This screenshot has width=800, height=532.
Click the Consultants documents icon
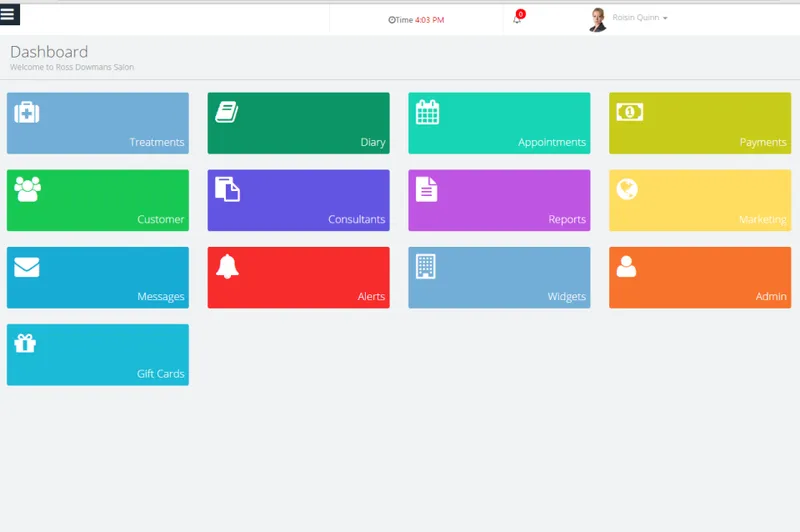pyautogui.click(x=227, y=189)
